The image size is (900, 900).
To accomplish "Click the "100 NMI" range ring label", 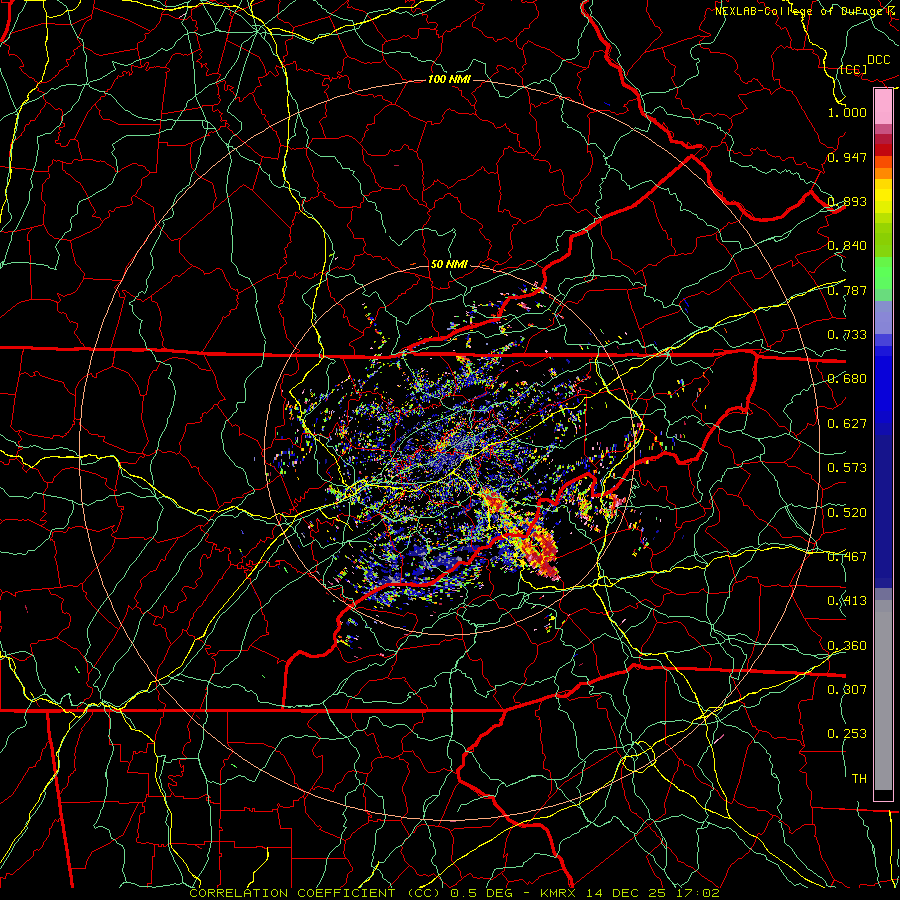I will (449, 79).
